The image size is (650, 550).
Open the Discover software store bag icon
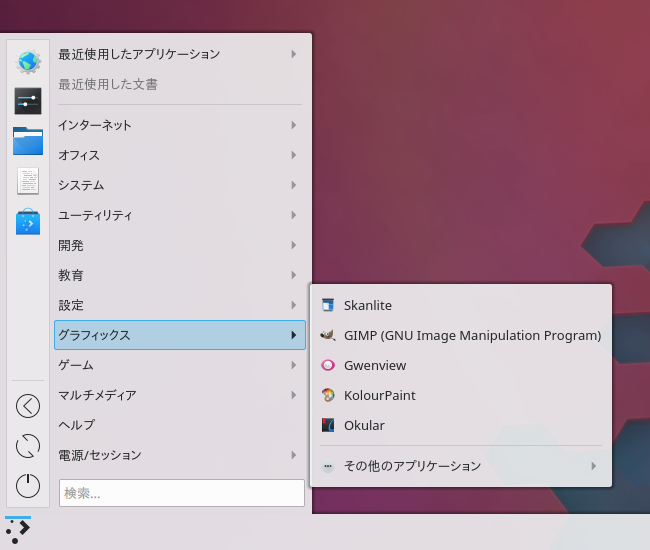(x=28, y=221)
